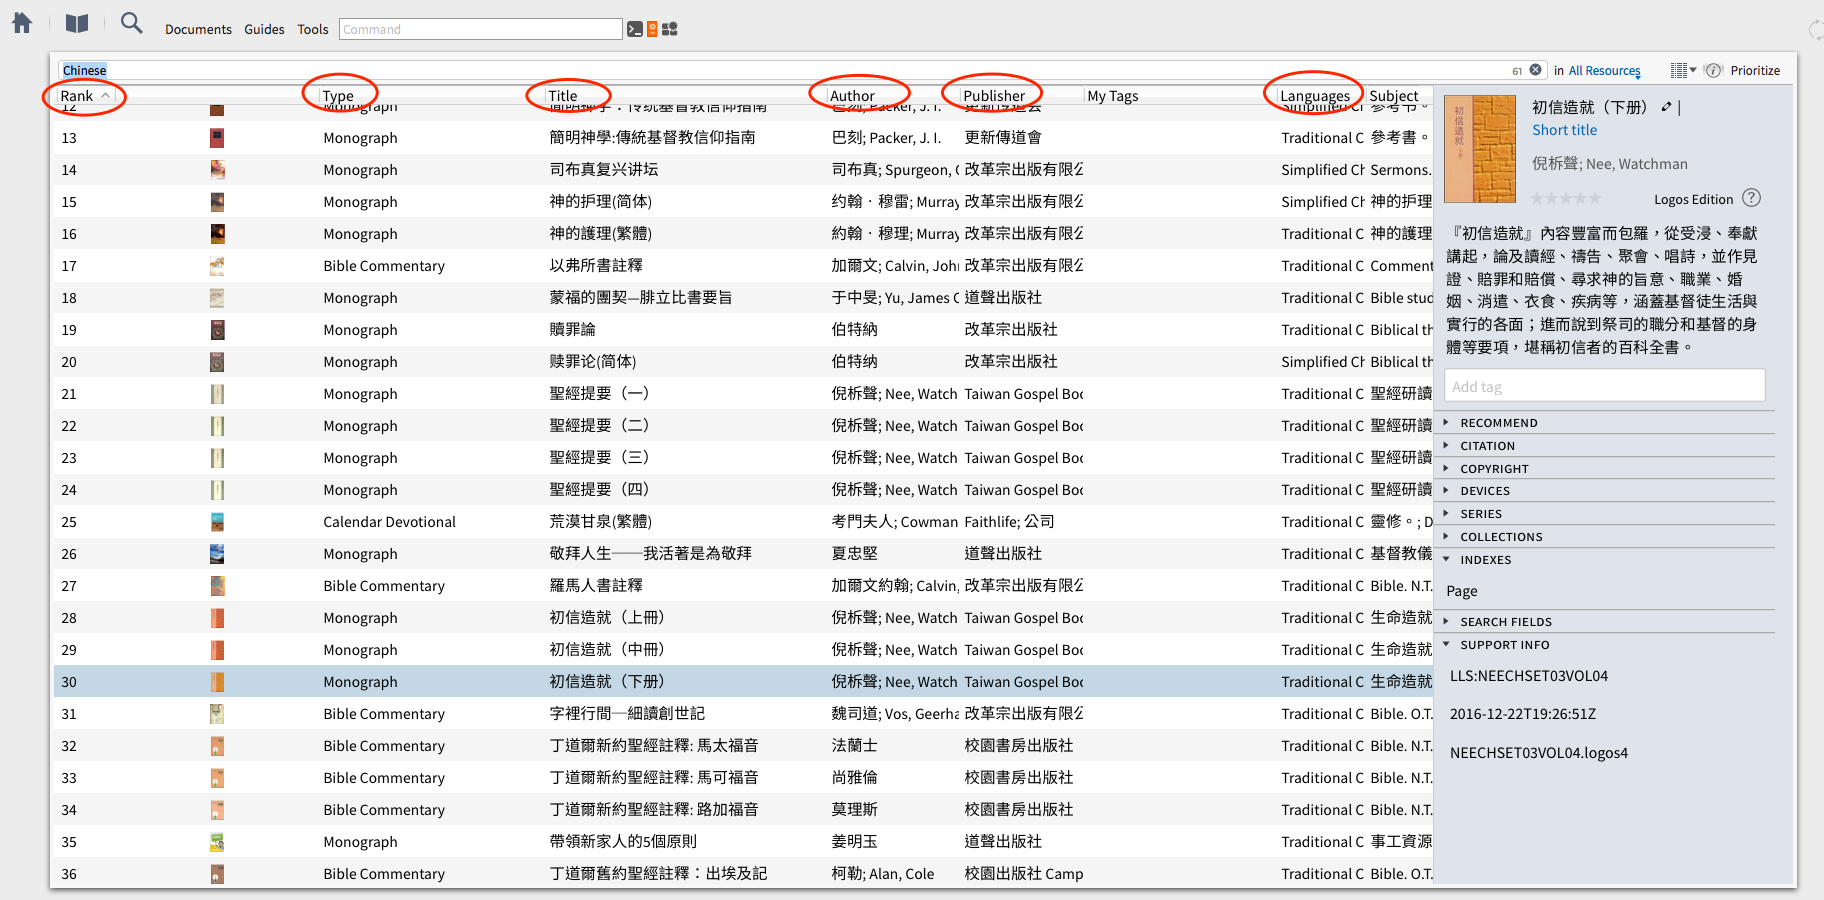The width and height of the screenshot is (1824, 900).
Task: Click the cover icon in row 35
Action: point(217,842)
